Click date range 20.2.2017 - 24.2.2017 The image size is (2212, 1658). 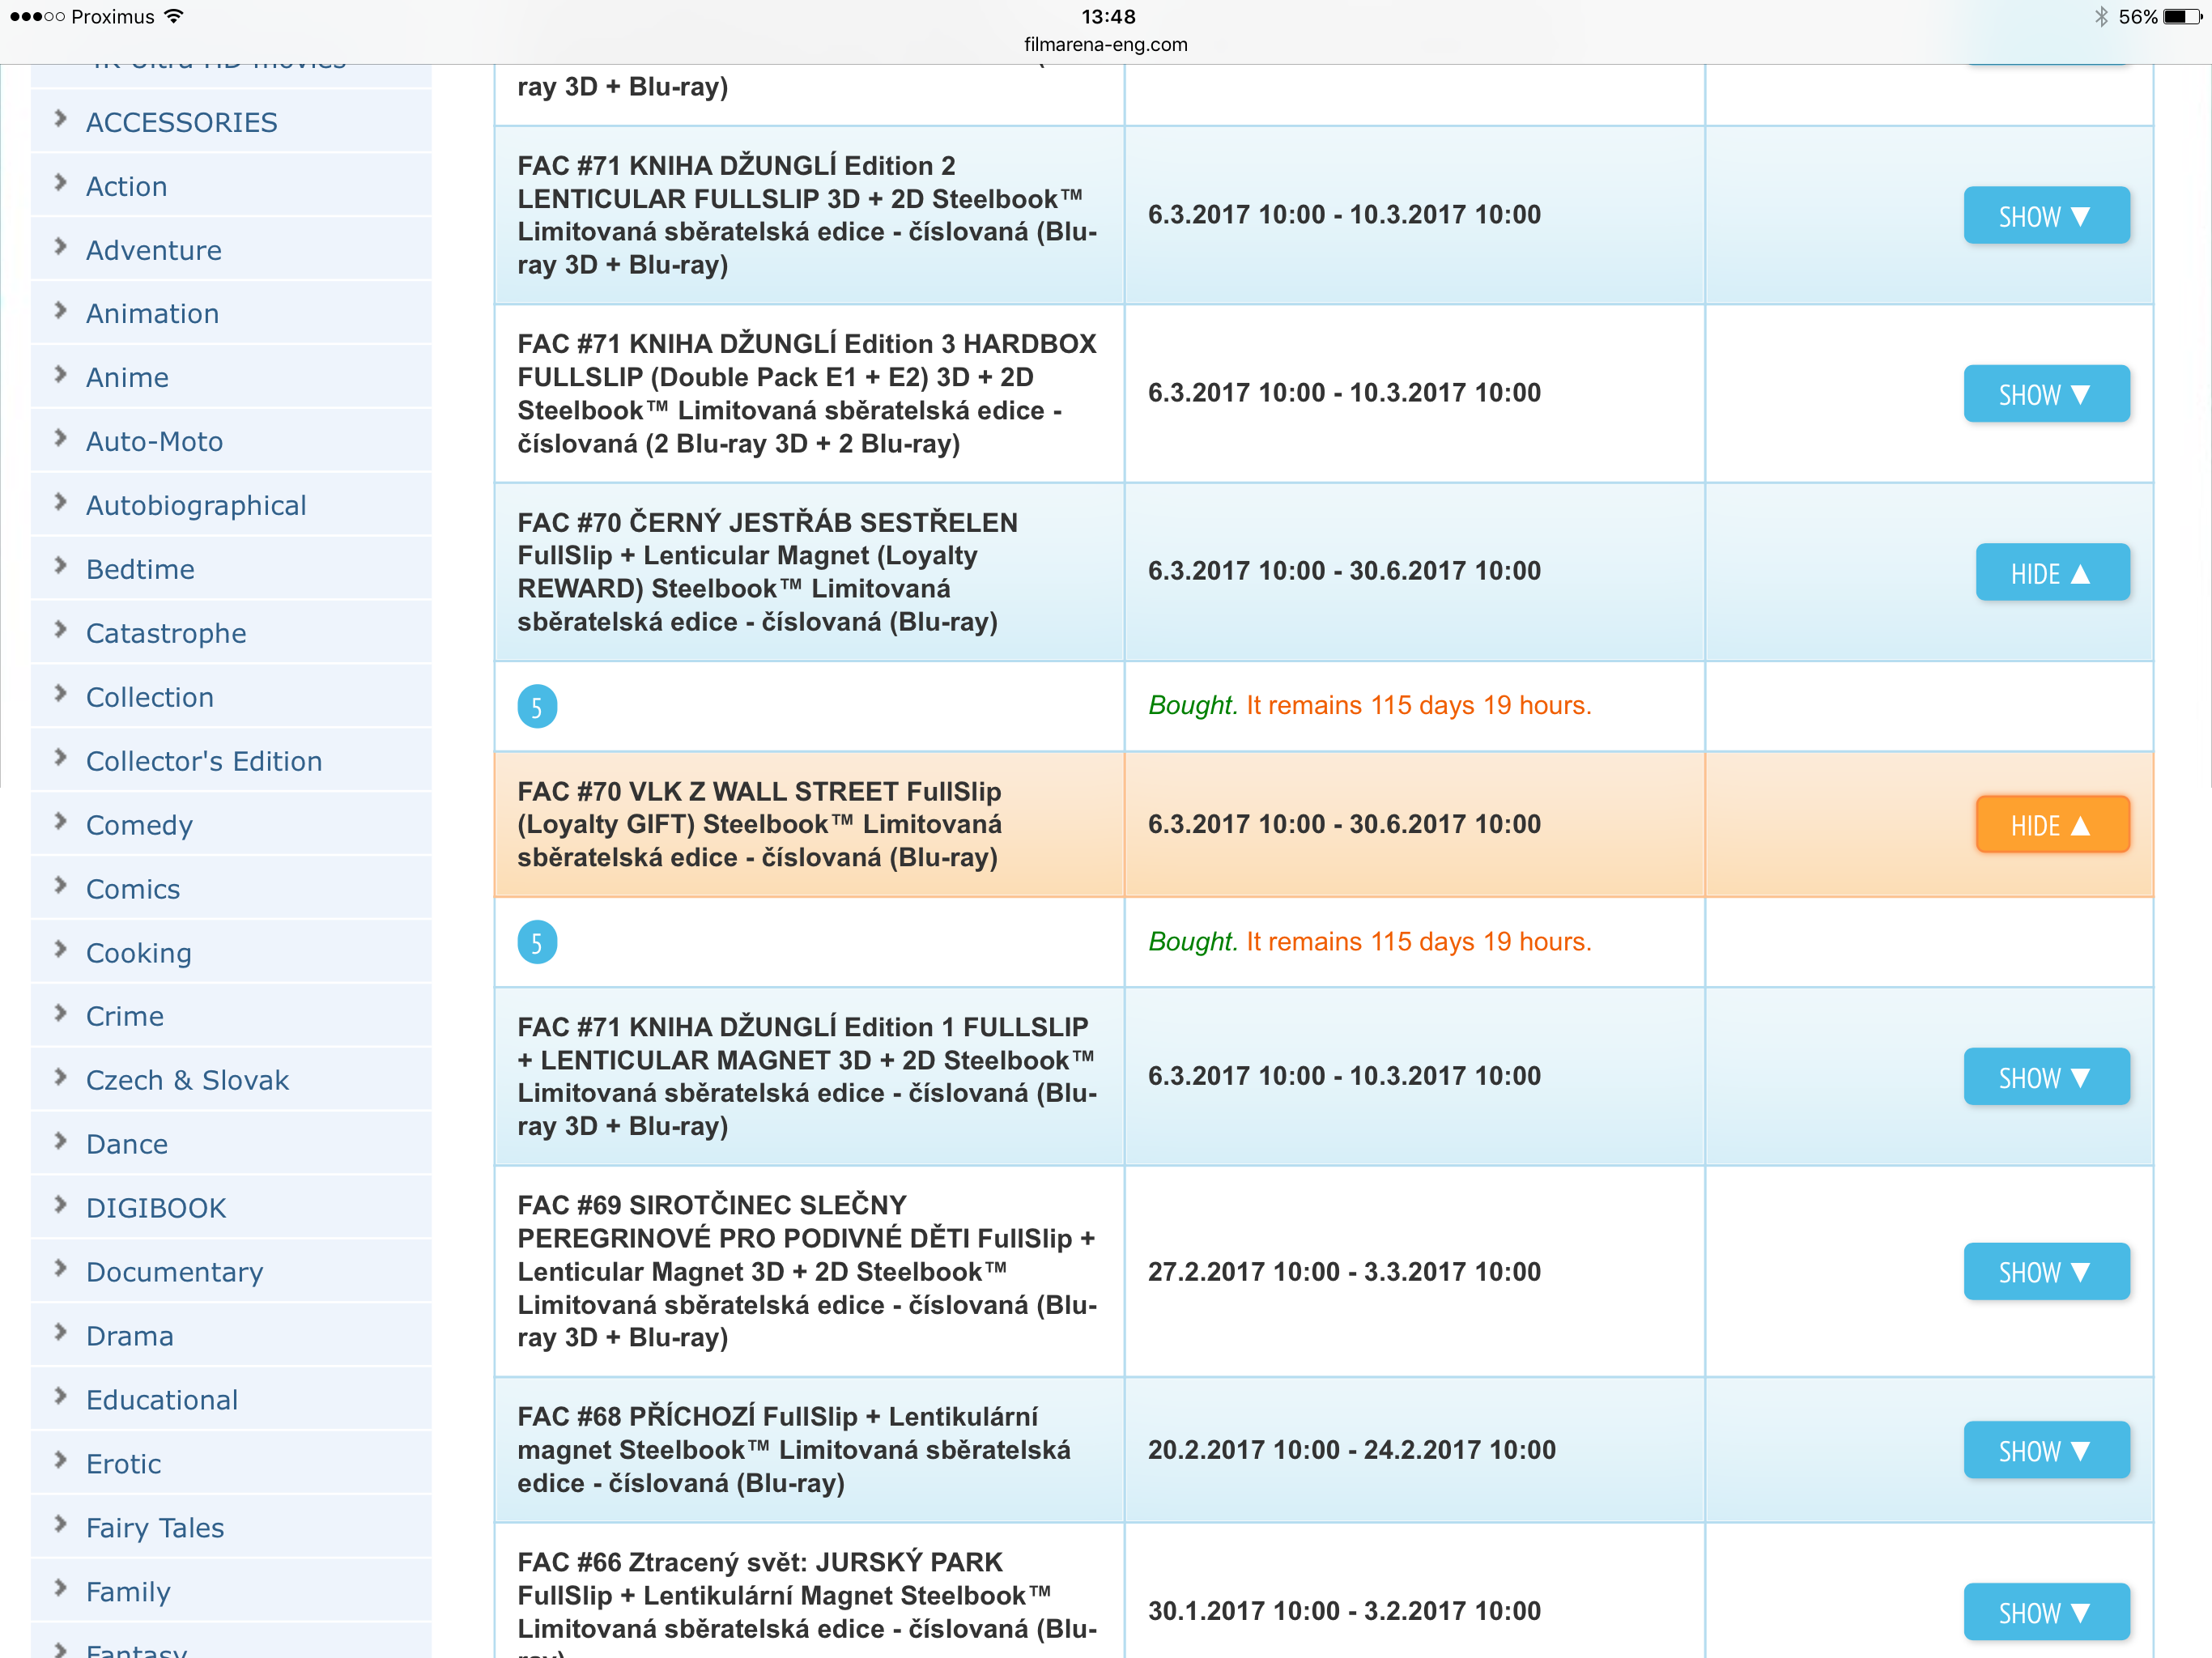pos(1352,1449)
